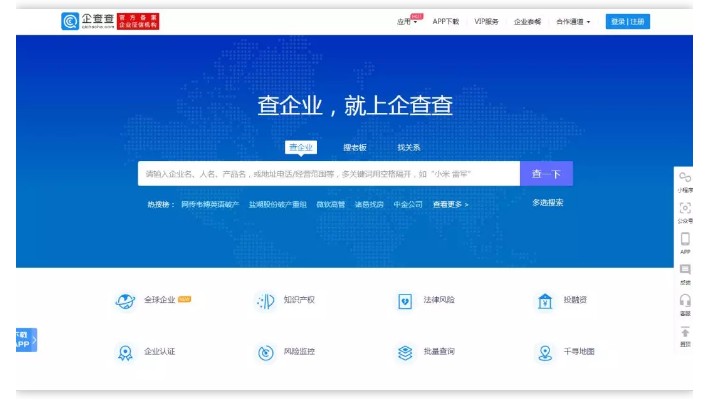The height and width of the screenshot is (399, 723).
Task: Click the 客服 headset icon
Action: pyautogui.click(x=685, y=301)
